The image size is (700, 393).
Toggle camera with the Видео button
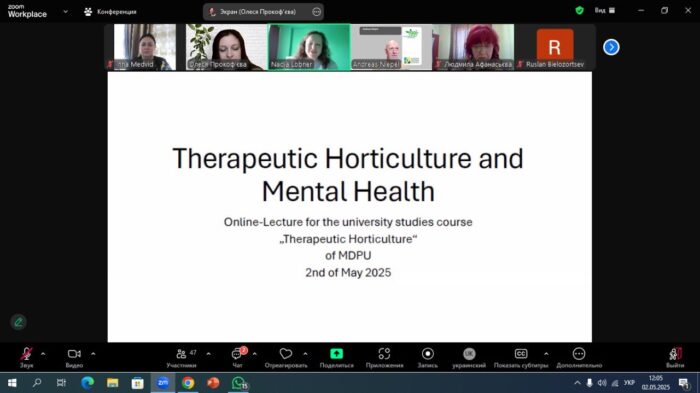74,358
